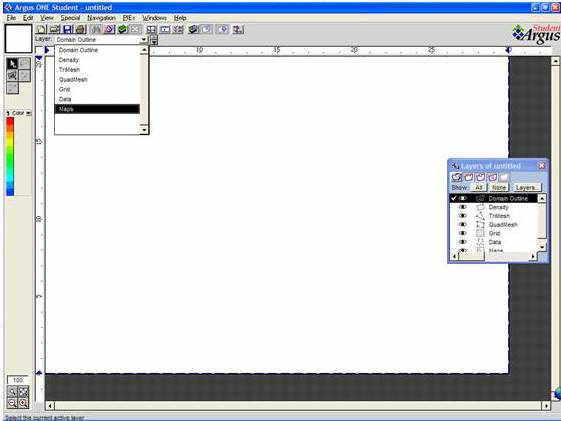This screenshot has width=561, height=421.
Task: Click the Layers... button
Action: tap(526, 187)
